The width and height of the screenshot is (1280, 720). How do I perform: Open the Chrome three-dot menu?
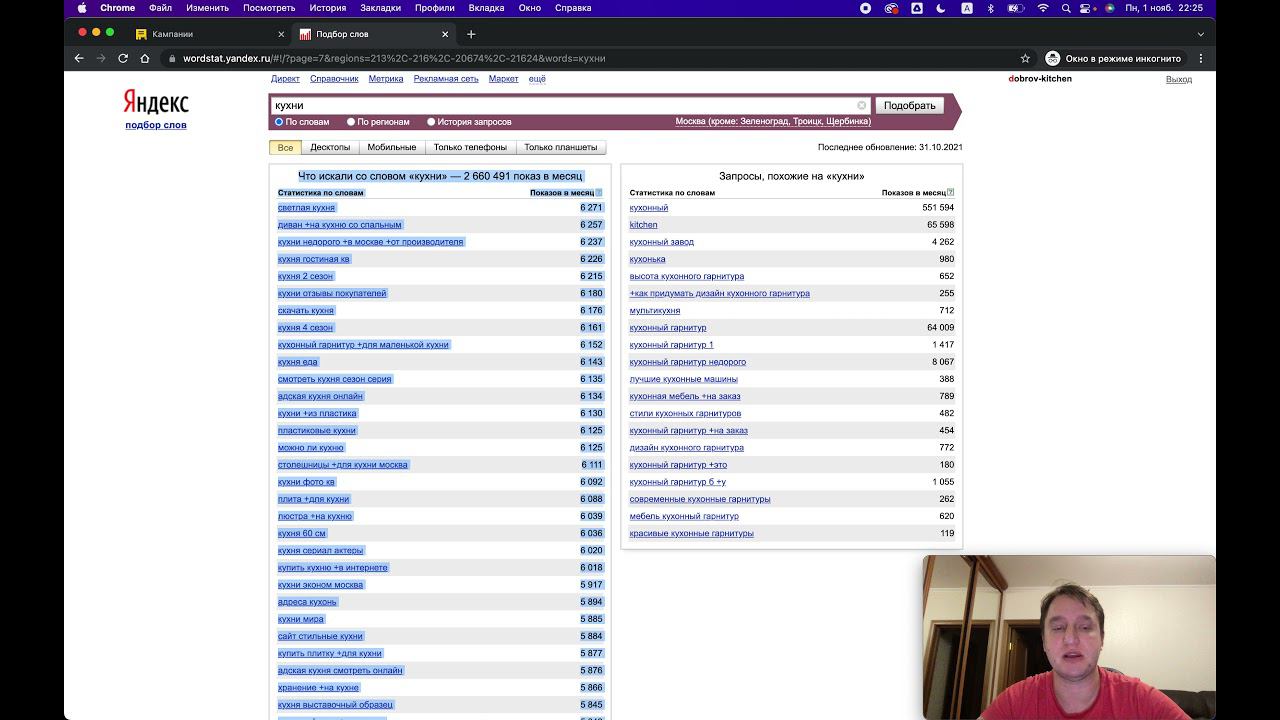1201,58
